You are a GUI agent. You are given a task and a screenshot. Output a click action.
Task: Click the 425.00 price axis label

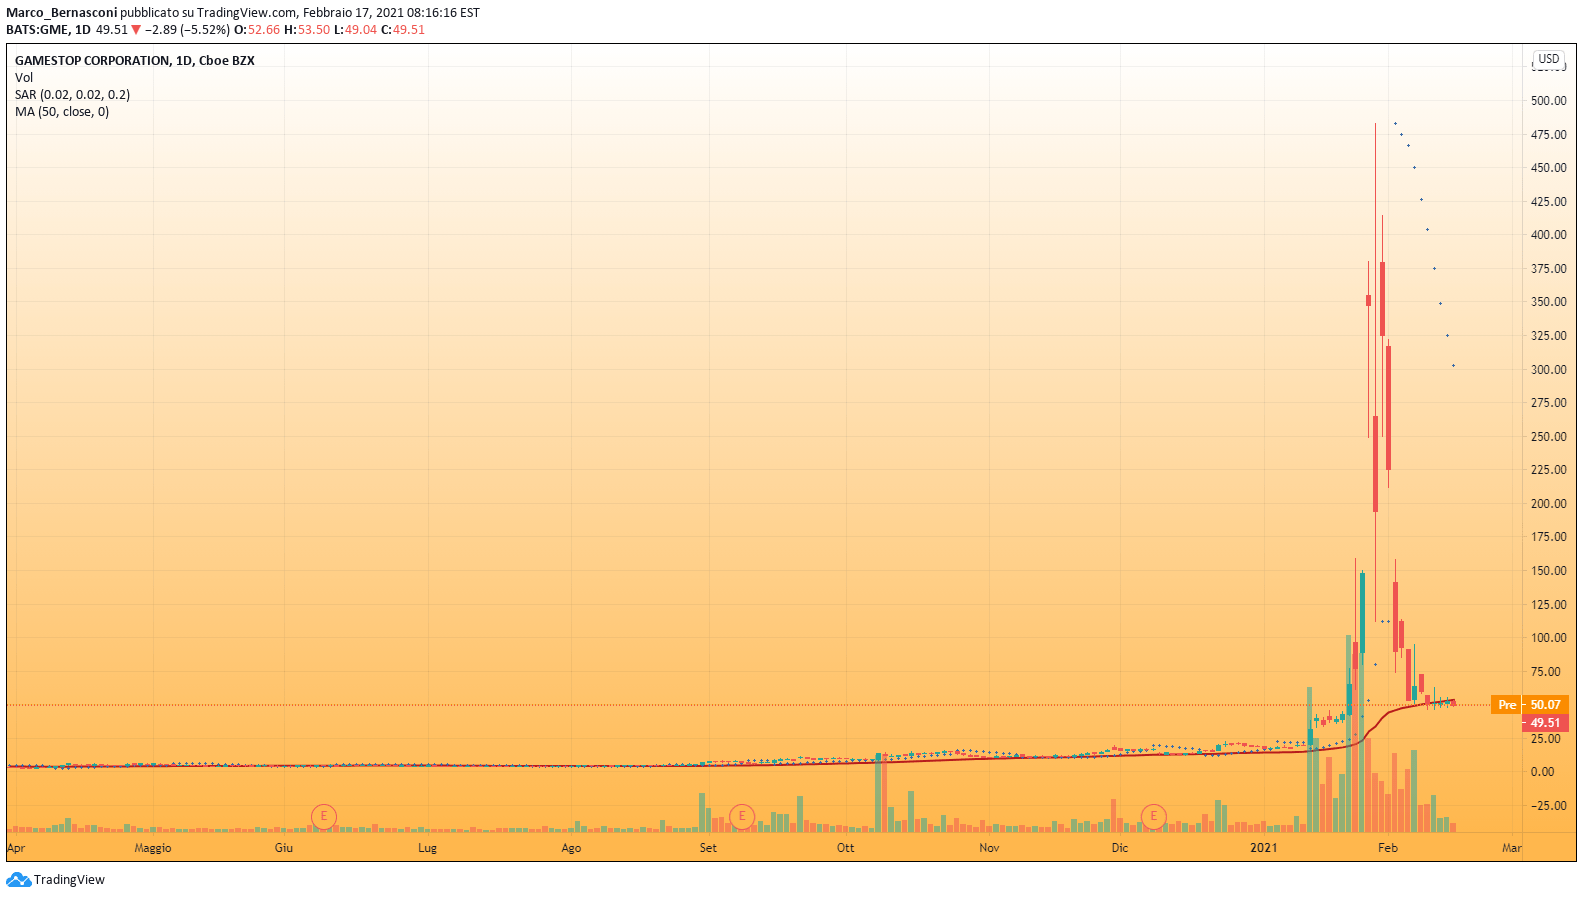click(x=1549, y=202)
